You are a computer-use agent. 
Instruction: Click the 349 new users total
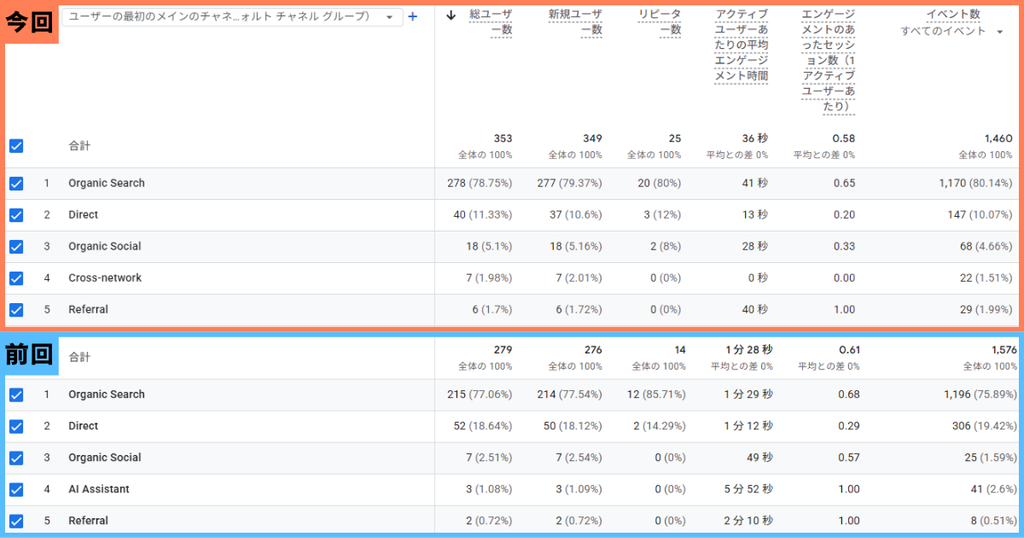(x=592, y=138)
